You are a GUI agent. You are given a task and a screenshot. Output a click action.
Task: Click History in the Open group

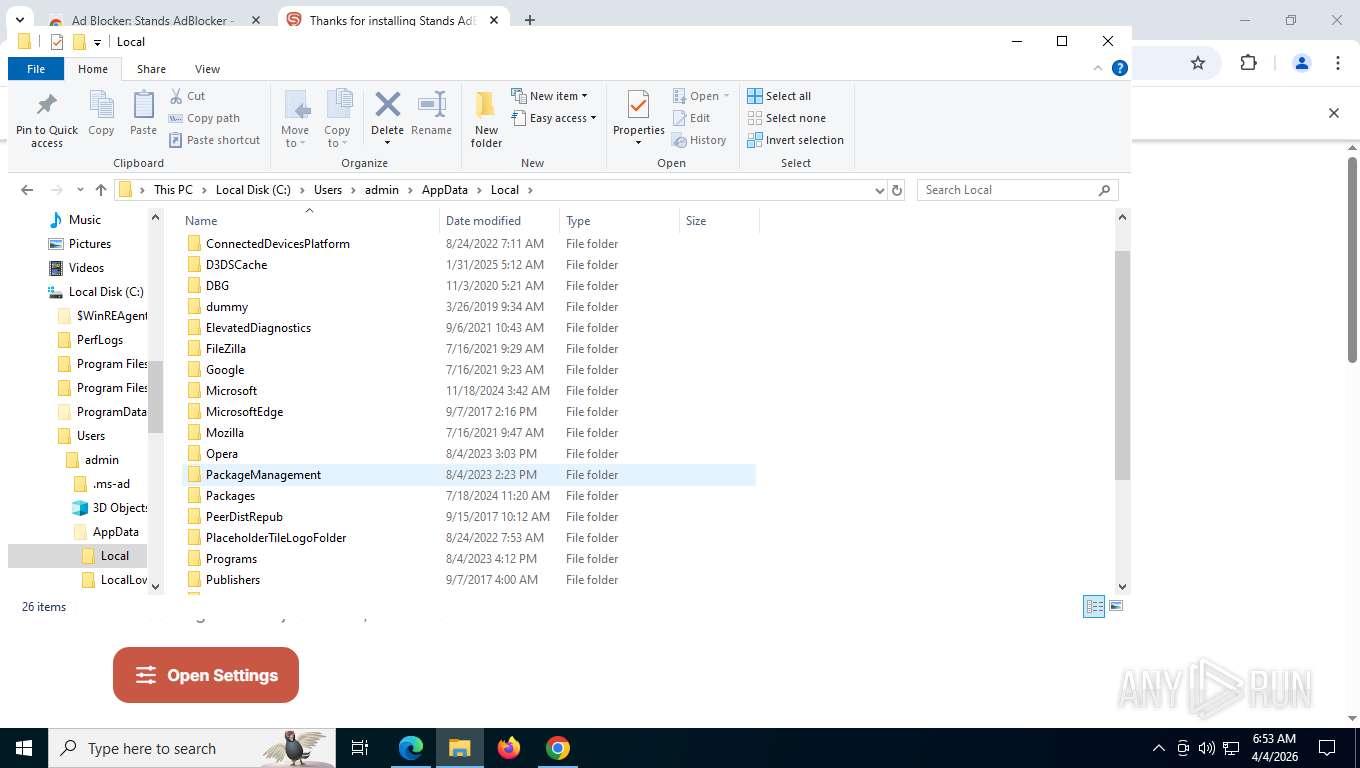(x=699, y=140)
